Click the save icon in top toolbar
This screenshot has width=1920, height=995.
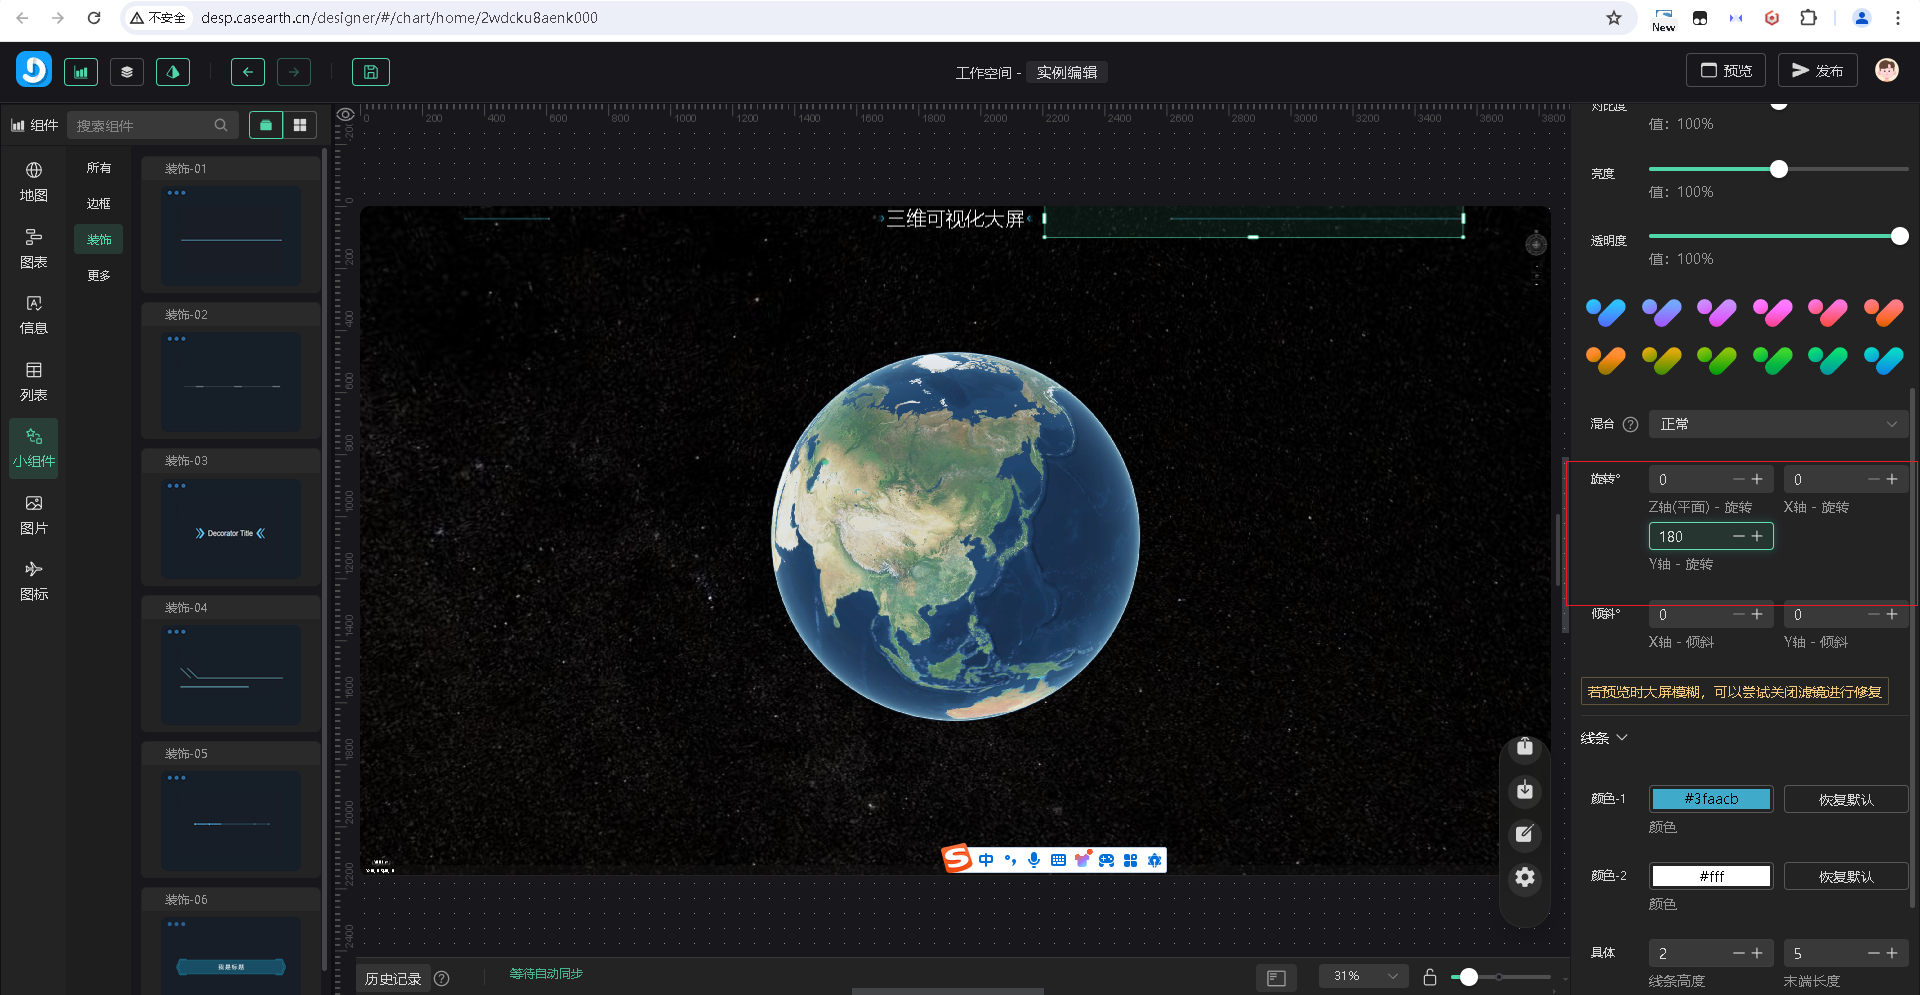pos(370,72)
